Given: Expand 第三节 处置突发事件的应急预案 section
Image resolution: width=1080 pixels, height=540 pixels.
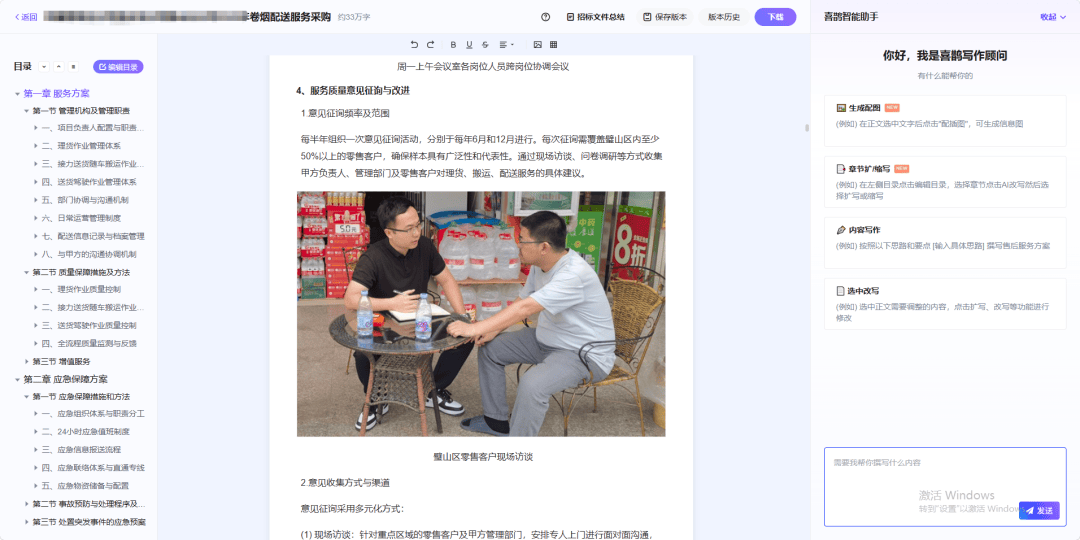Looking at the screenshot, I should (27, 522).
